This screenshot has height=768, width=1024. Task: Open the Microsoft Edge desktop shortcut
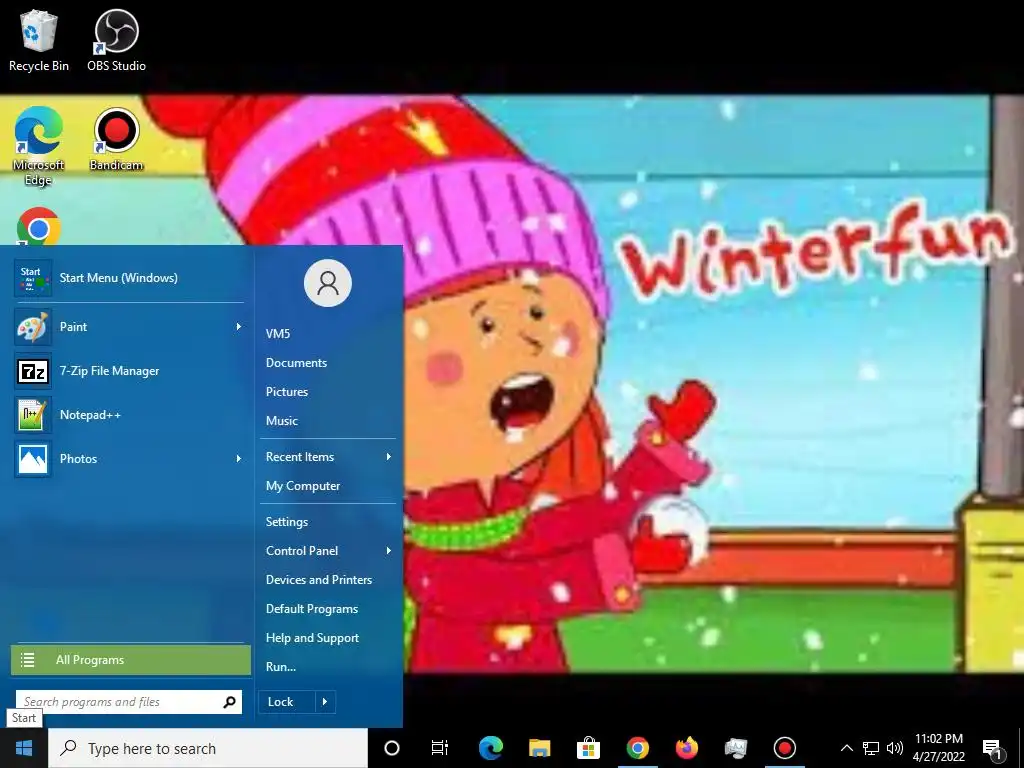point(39,146)
